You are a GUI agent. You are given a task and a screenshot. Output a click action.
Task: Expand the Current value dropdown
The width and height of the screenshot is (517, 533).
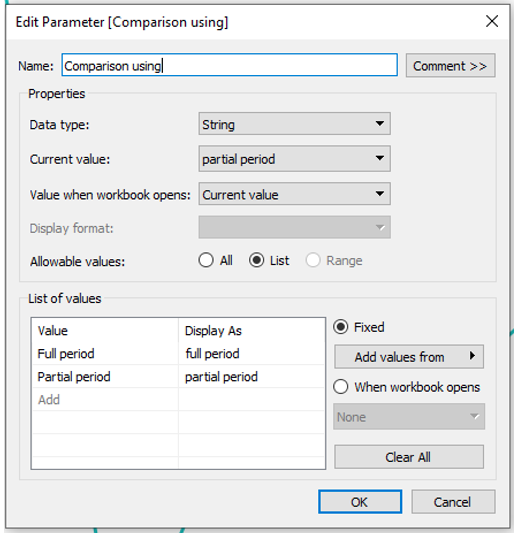tap(294, 159)
